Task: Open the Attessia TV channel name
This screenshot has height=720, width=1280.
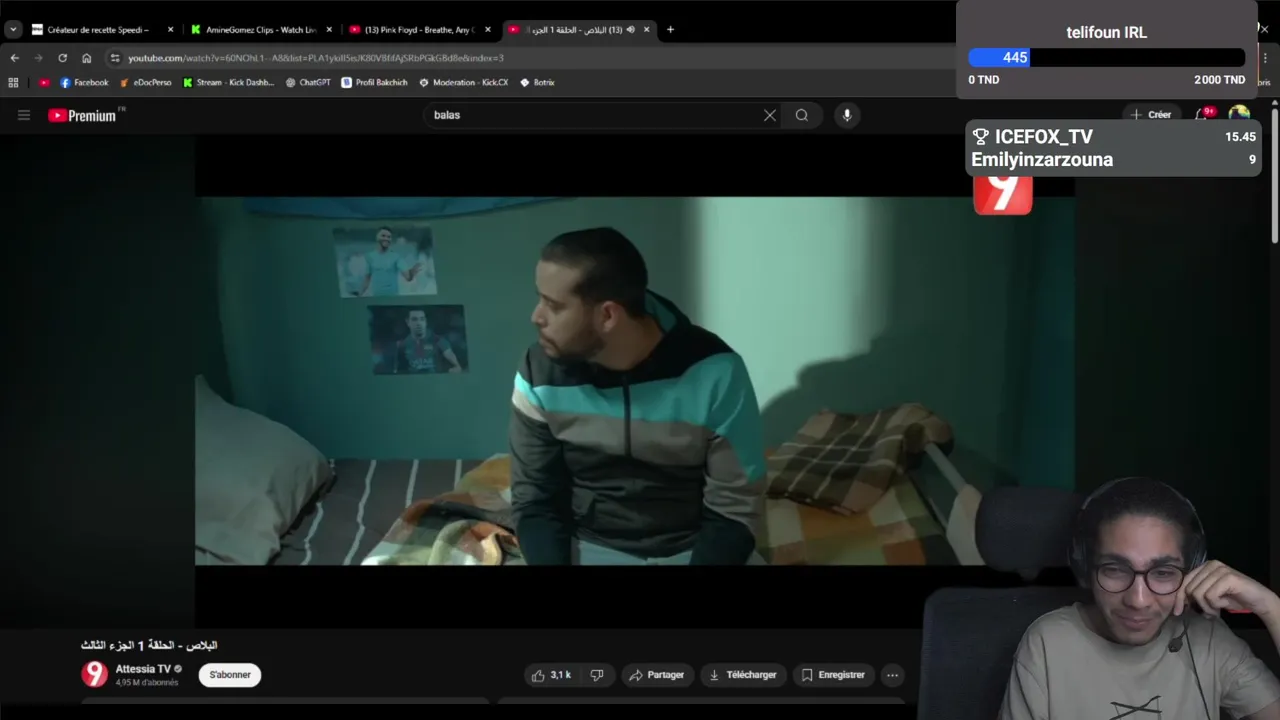Action: [x=143, y=669]
